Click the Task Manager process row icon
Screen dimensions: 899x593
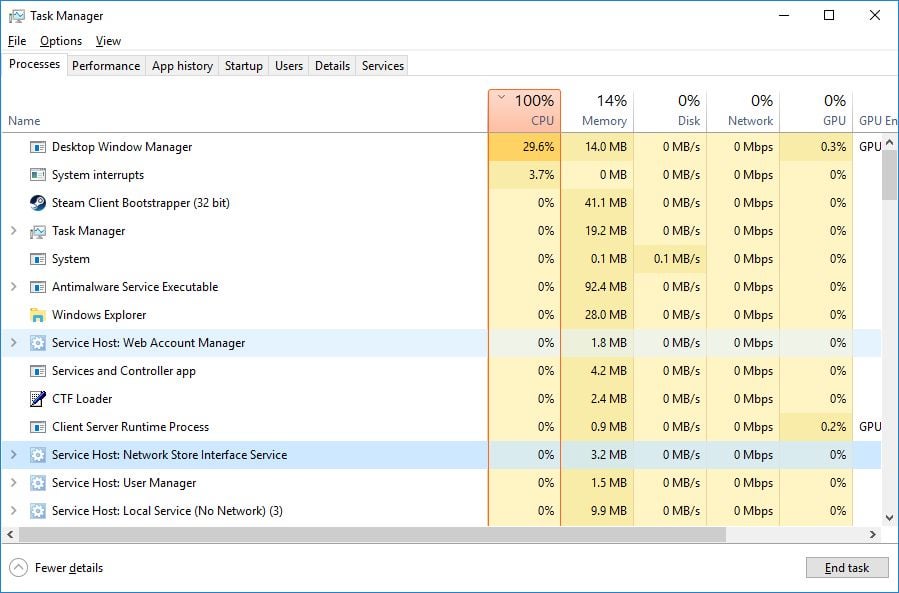click(38, 231)
